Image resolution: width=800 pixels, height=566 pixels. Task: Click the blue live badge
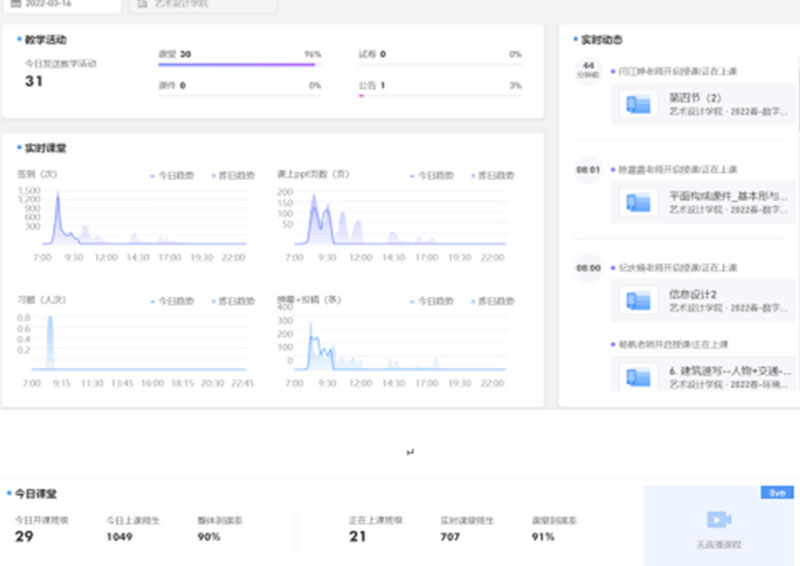[776, 493]
